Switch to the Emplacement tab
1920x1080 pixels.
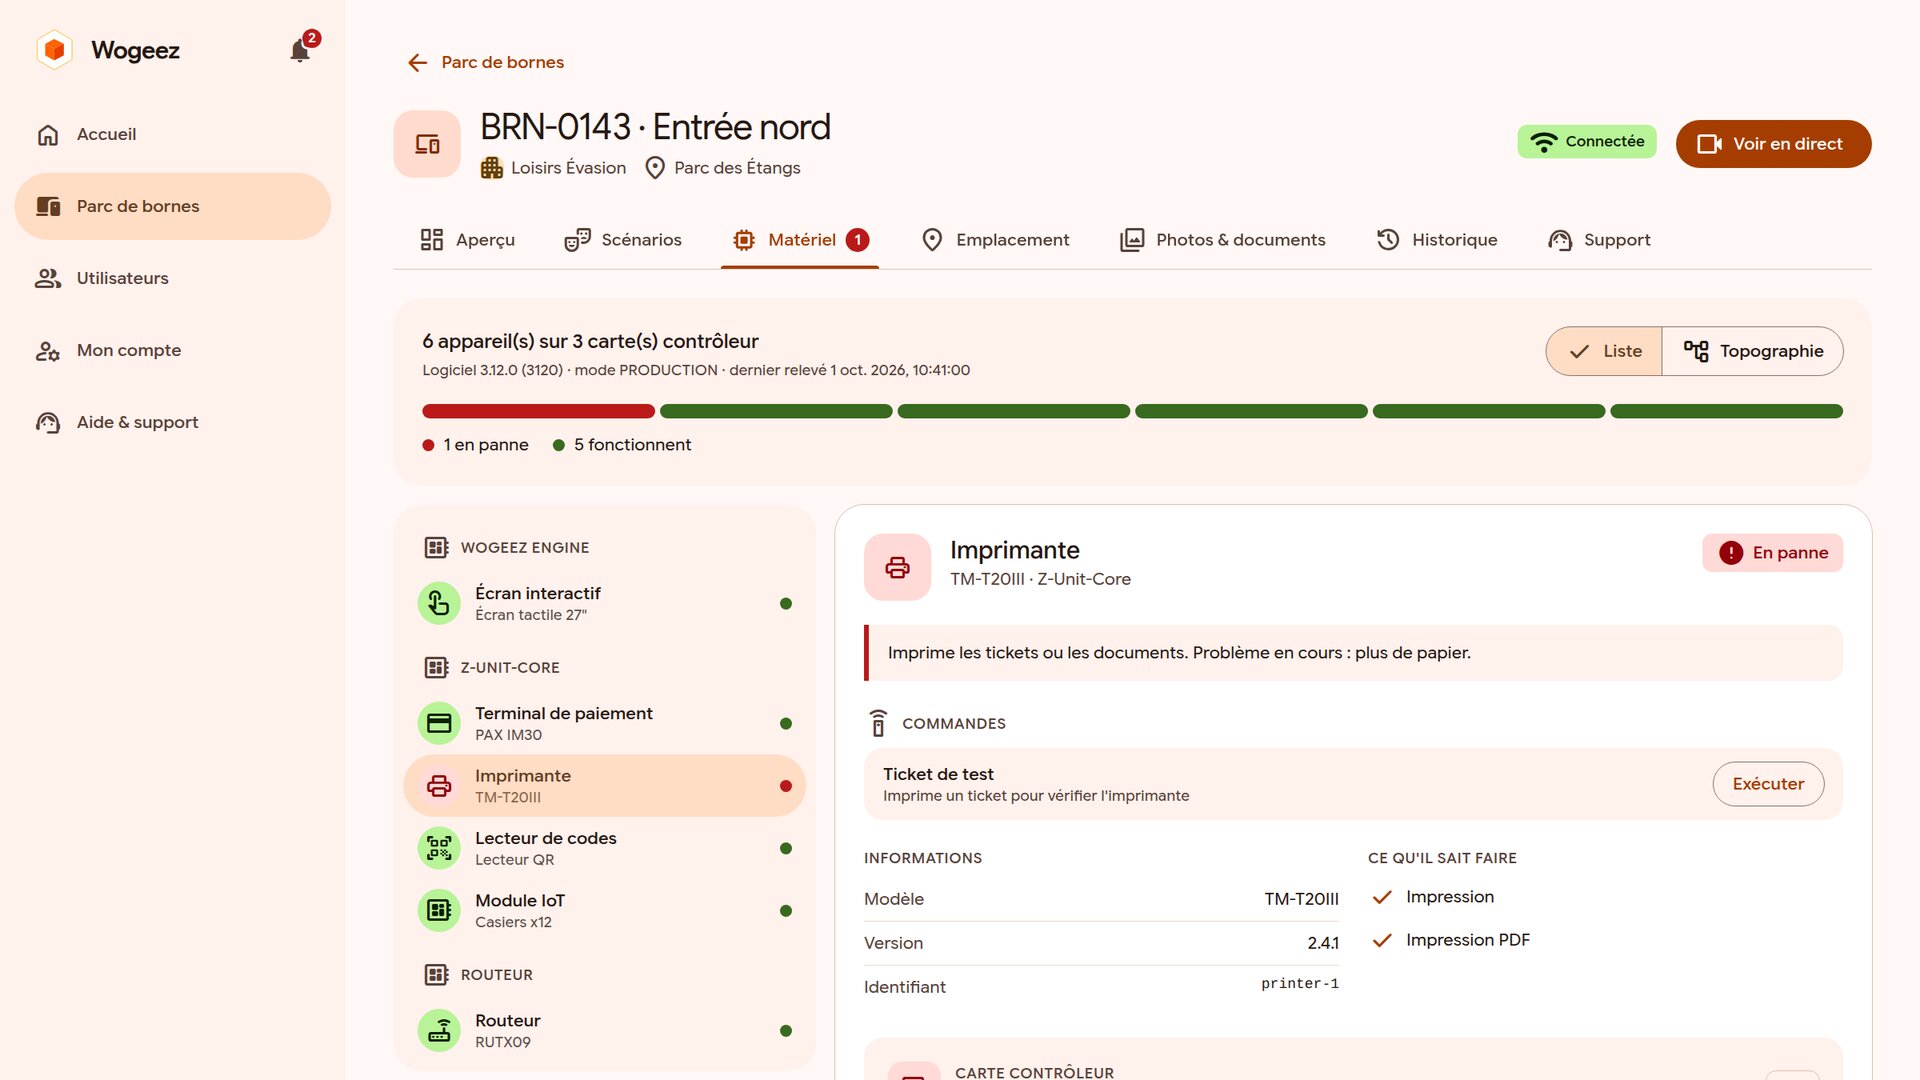pos(995,240)
